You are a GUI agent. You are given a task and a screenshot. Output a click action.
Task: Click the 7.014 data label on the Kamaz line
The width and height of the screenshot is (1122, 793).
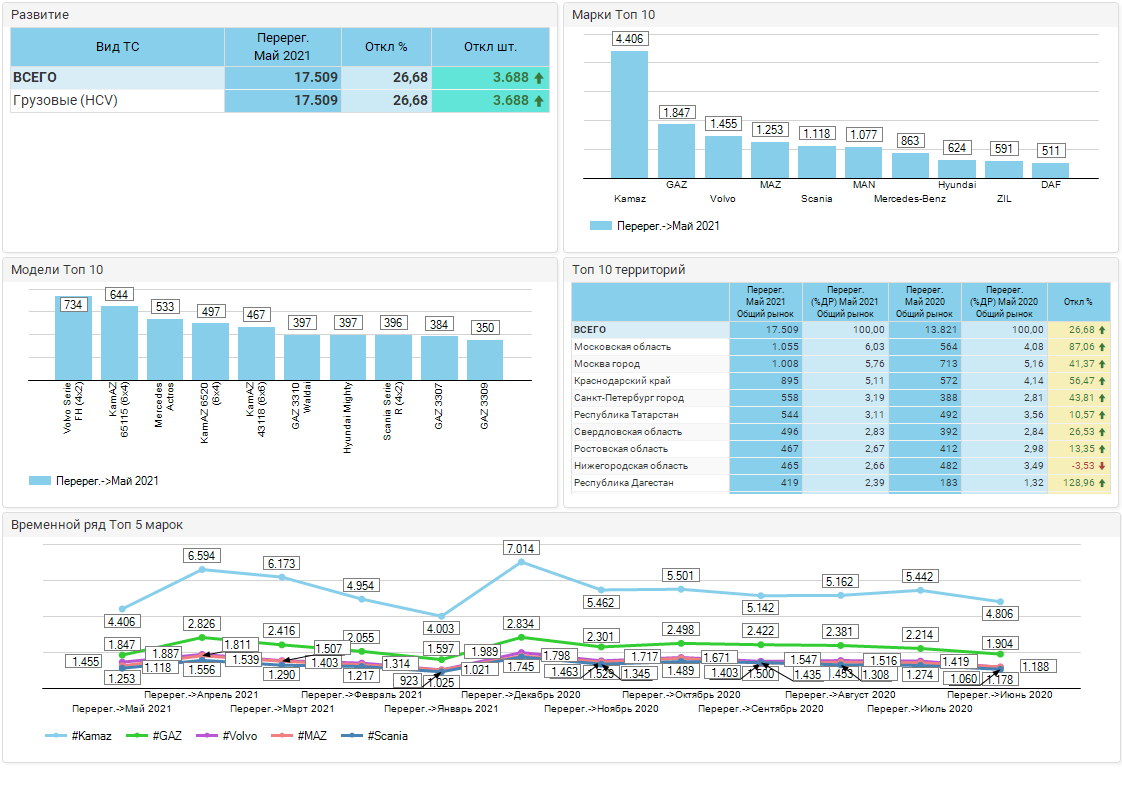tap(522, 548)
